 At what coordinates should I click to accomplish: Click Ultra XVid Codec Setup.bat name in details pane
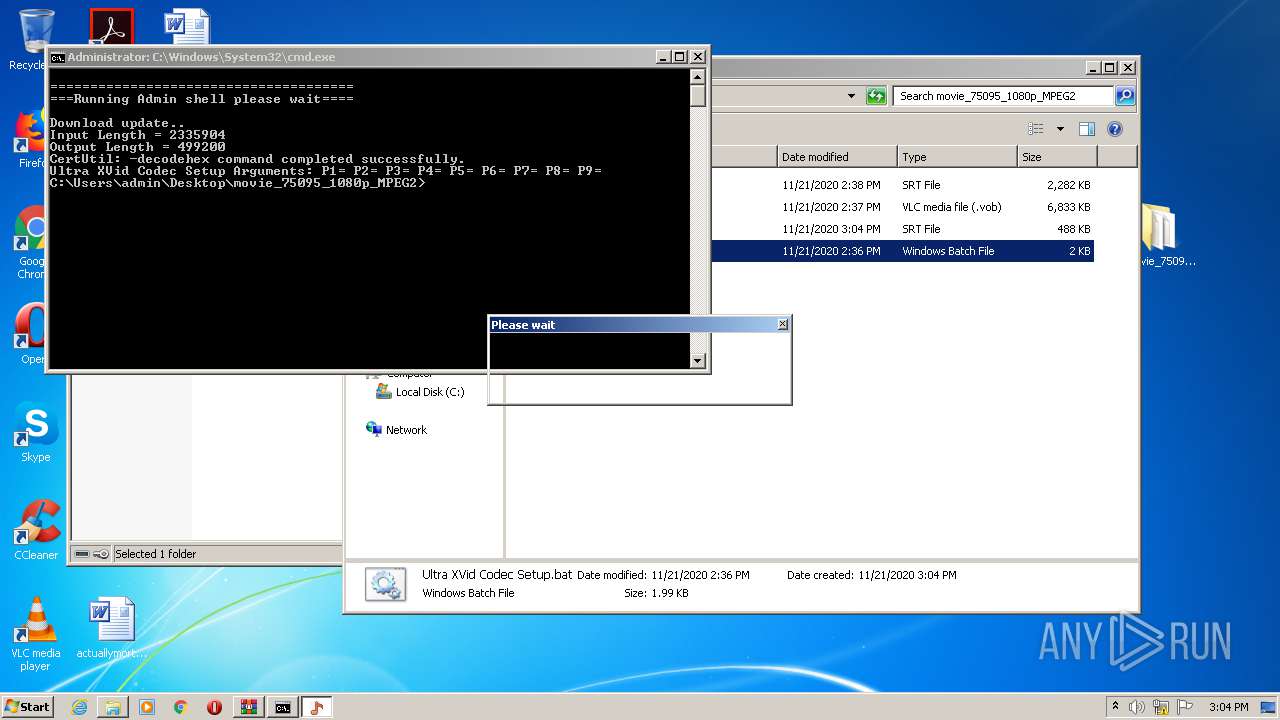point(497,575)
